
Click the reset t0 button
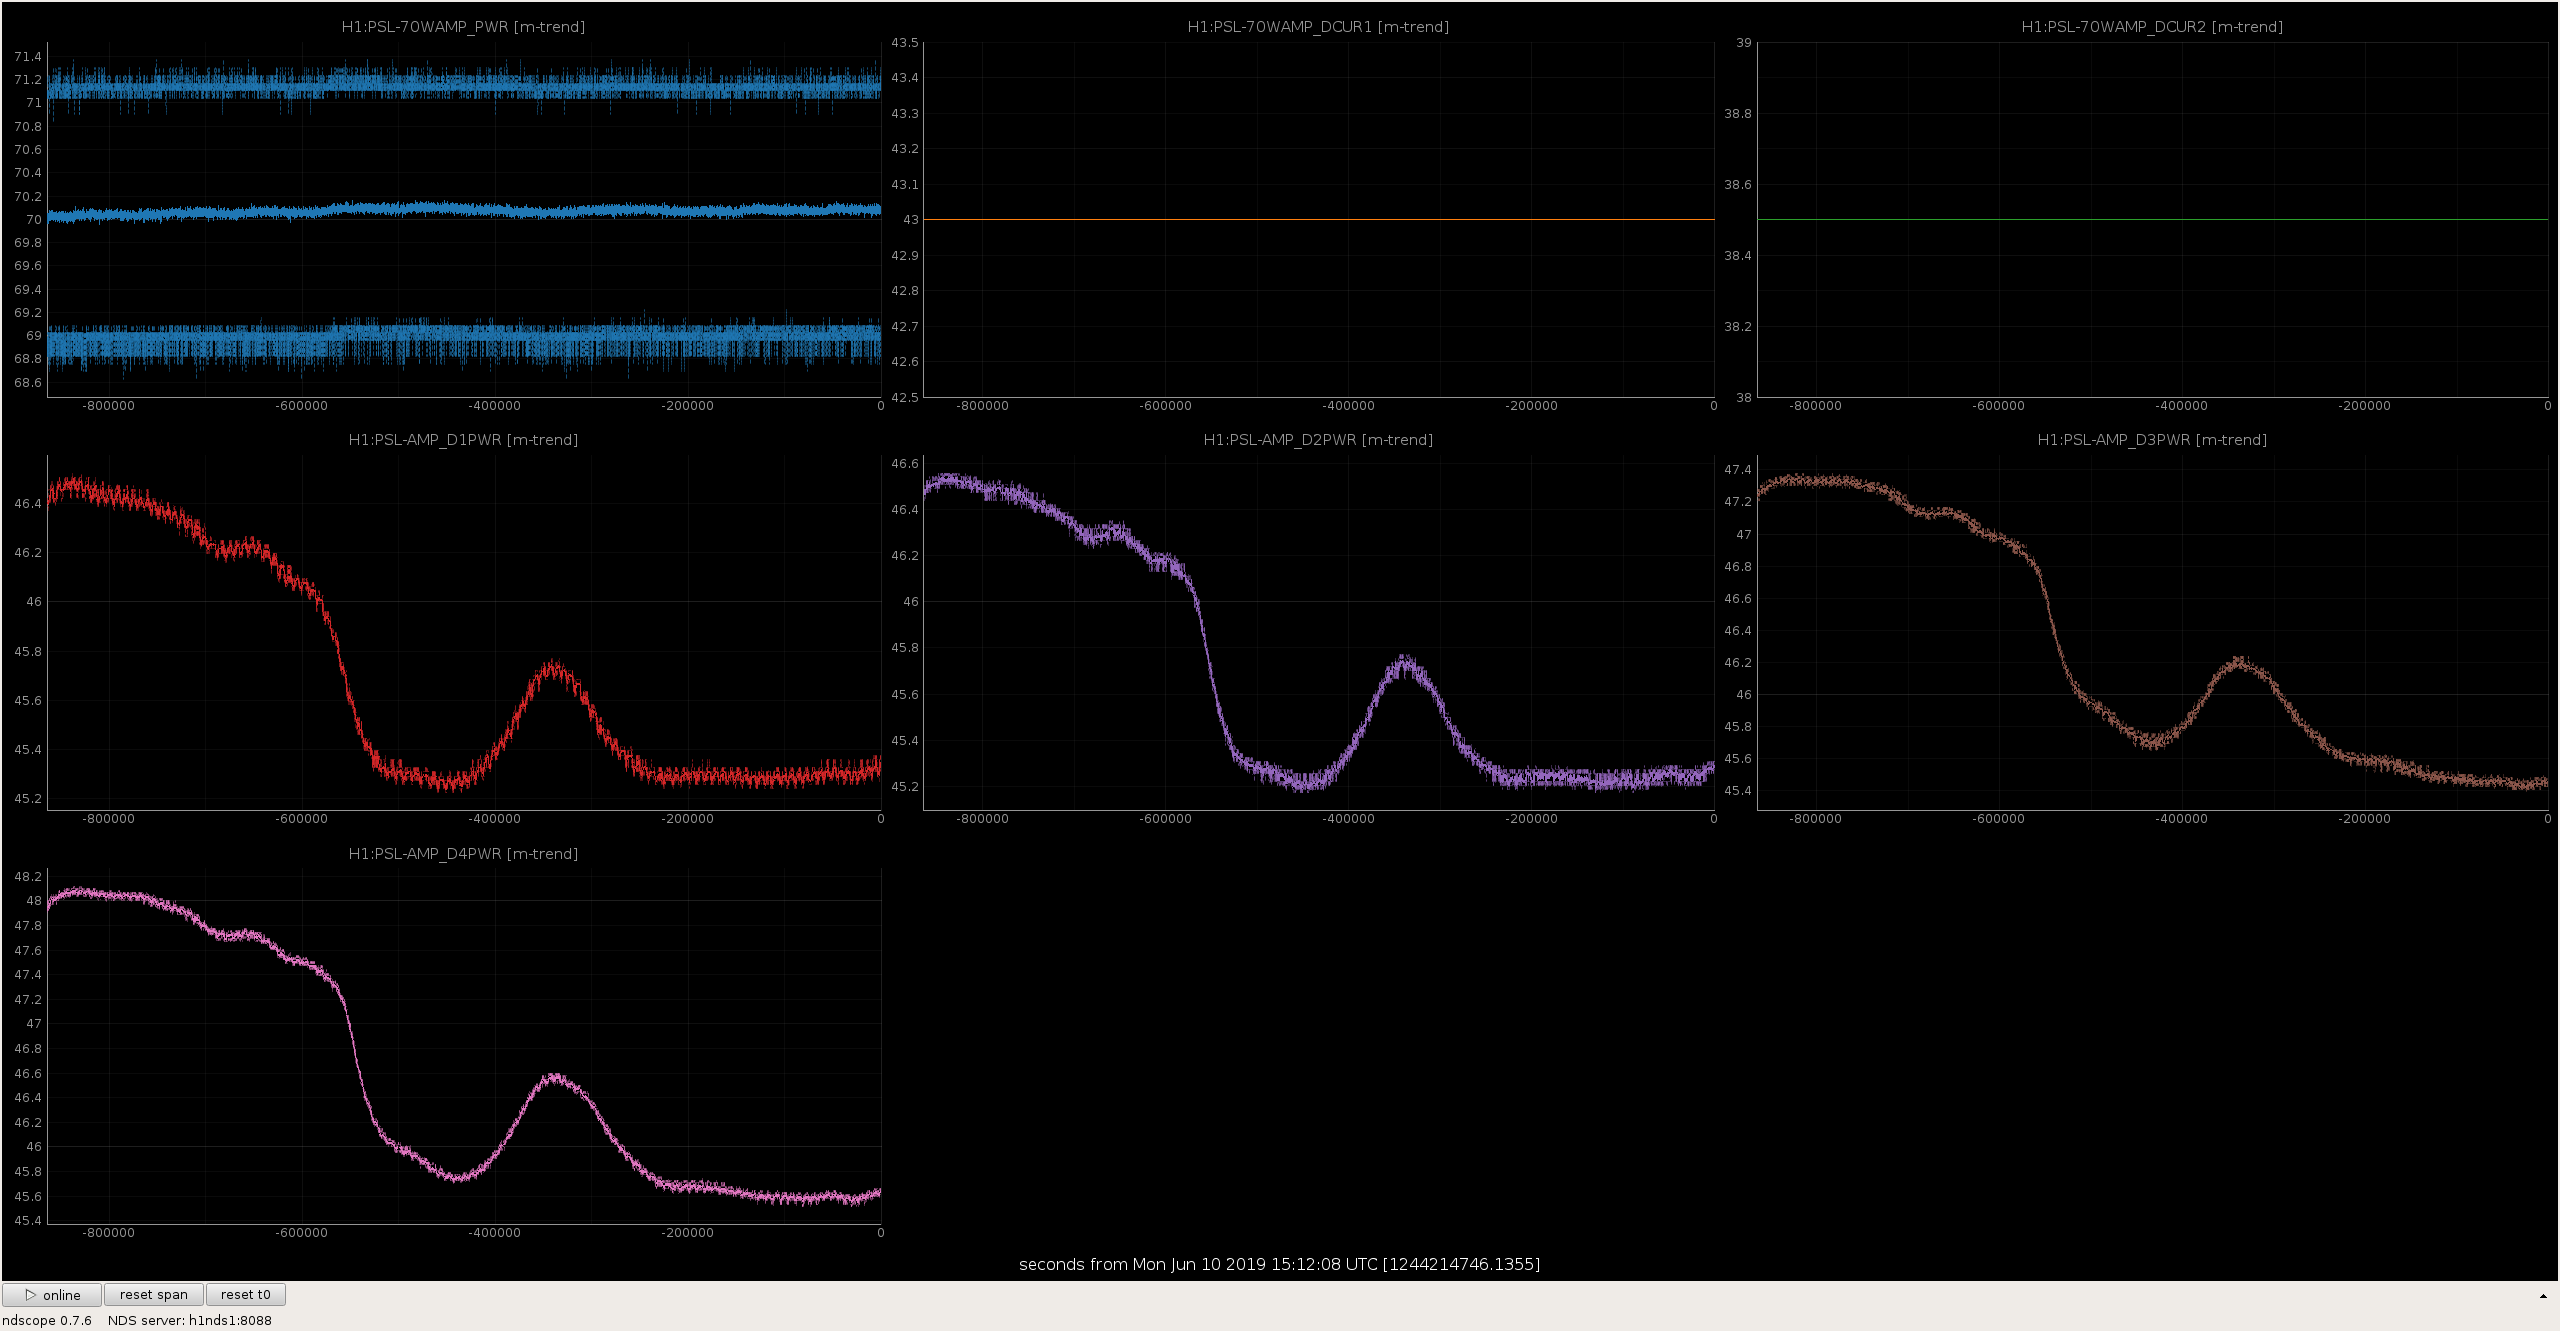pyautogui.click(x=246, y=1295)
